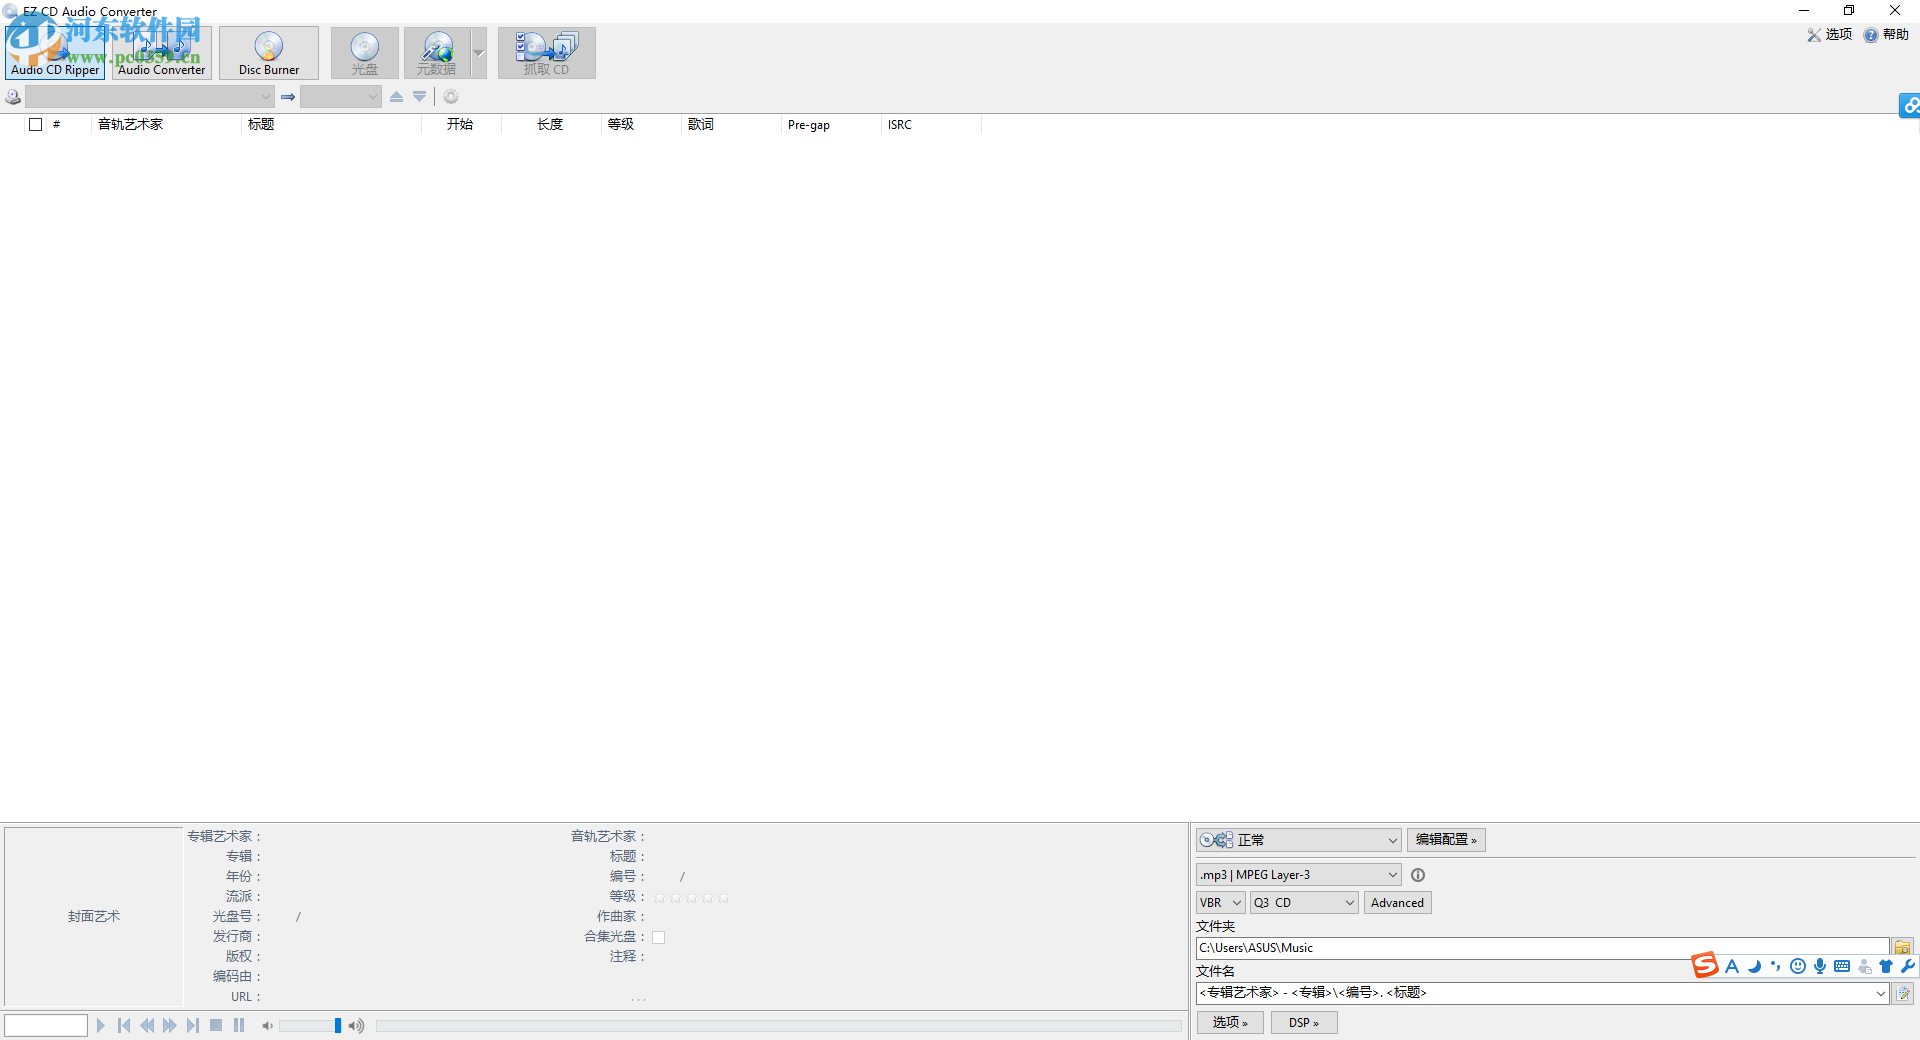Open the Disc Burner tool
The width and height of the screenshot is (1920, 1040).
[x=268, y=52]
